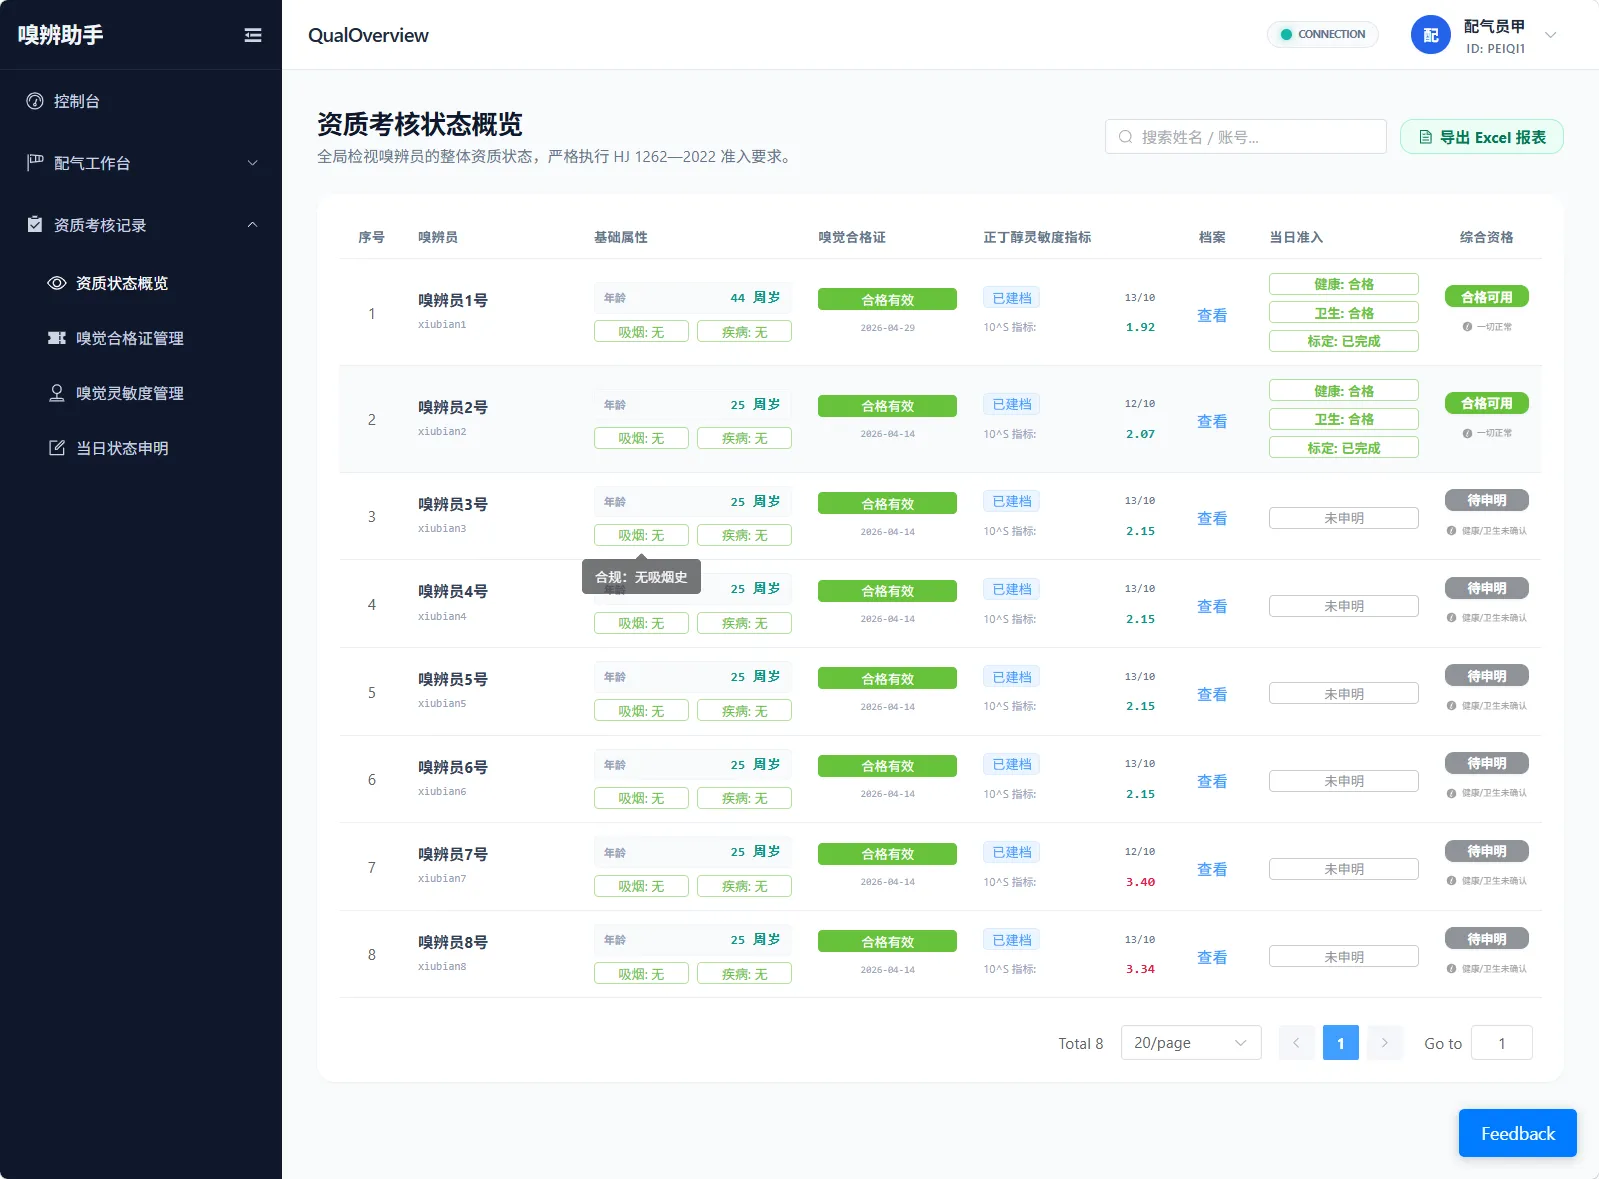Click 吸烟: 无 tag for 嗅辨员3号
Image resolution: width=1599 pixels, height=1179 pixels.
pos(641,535)
